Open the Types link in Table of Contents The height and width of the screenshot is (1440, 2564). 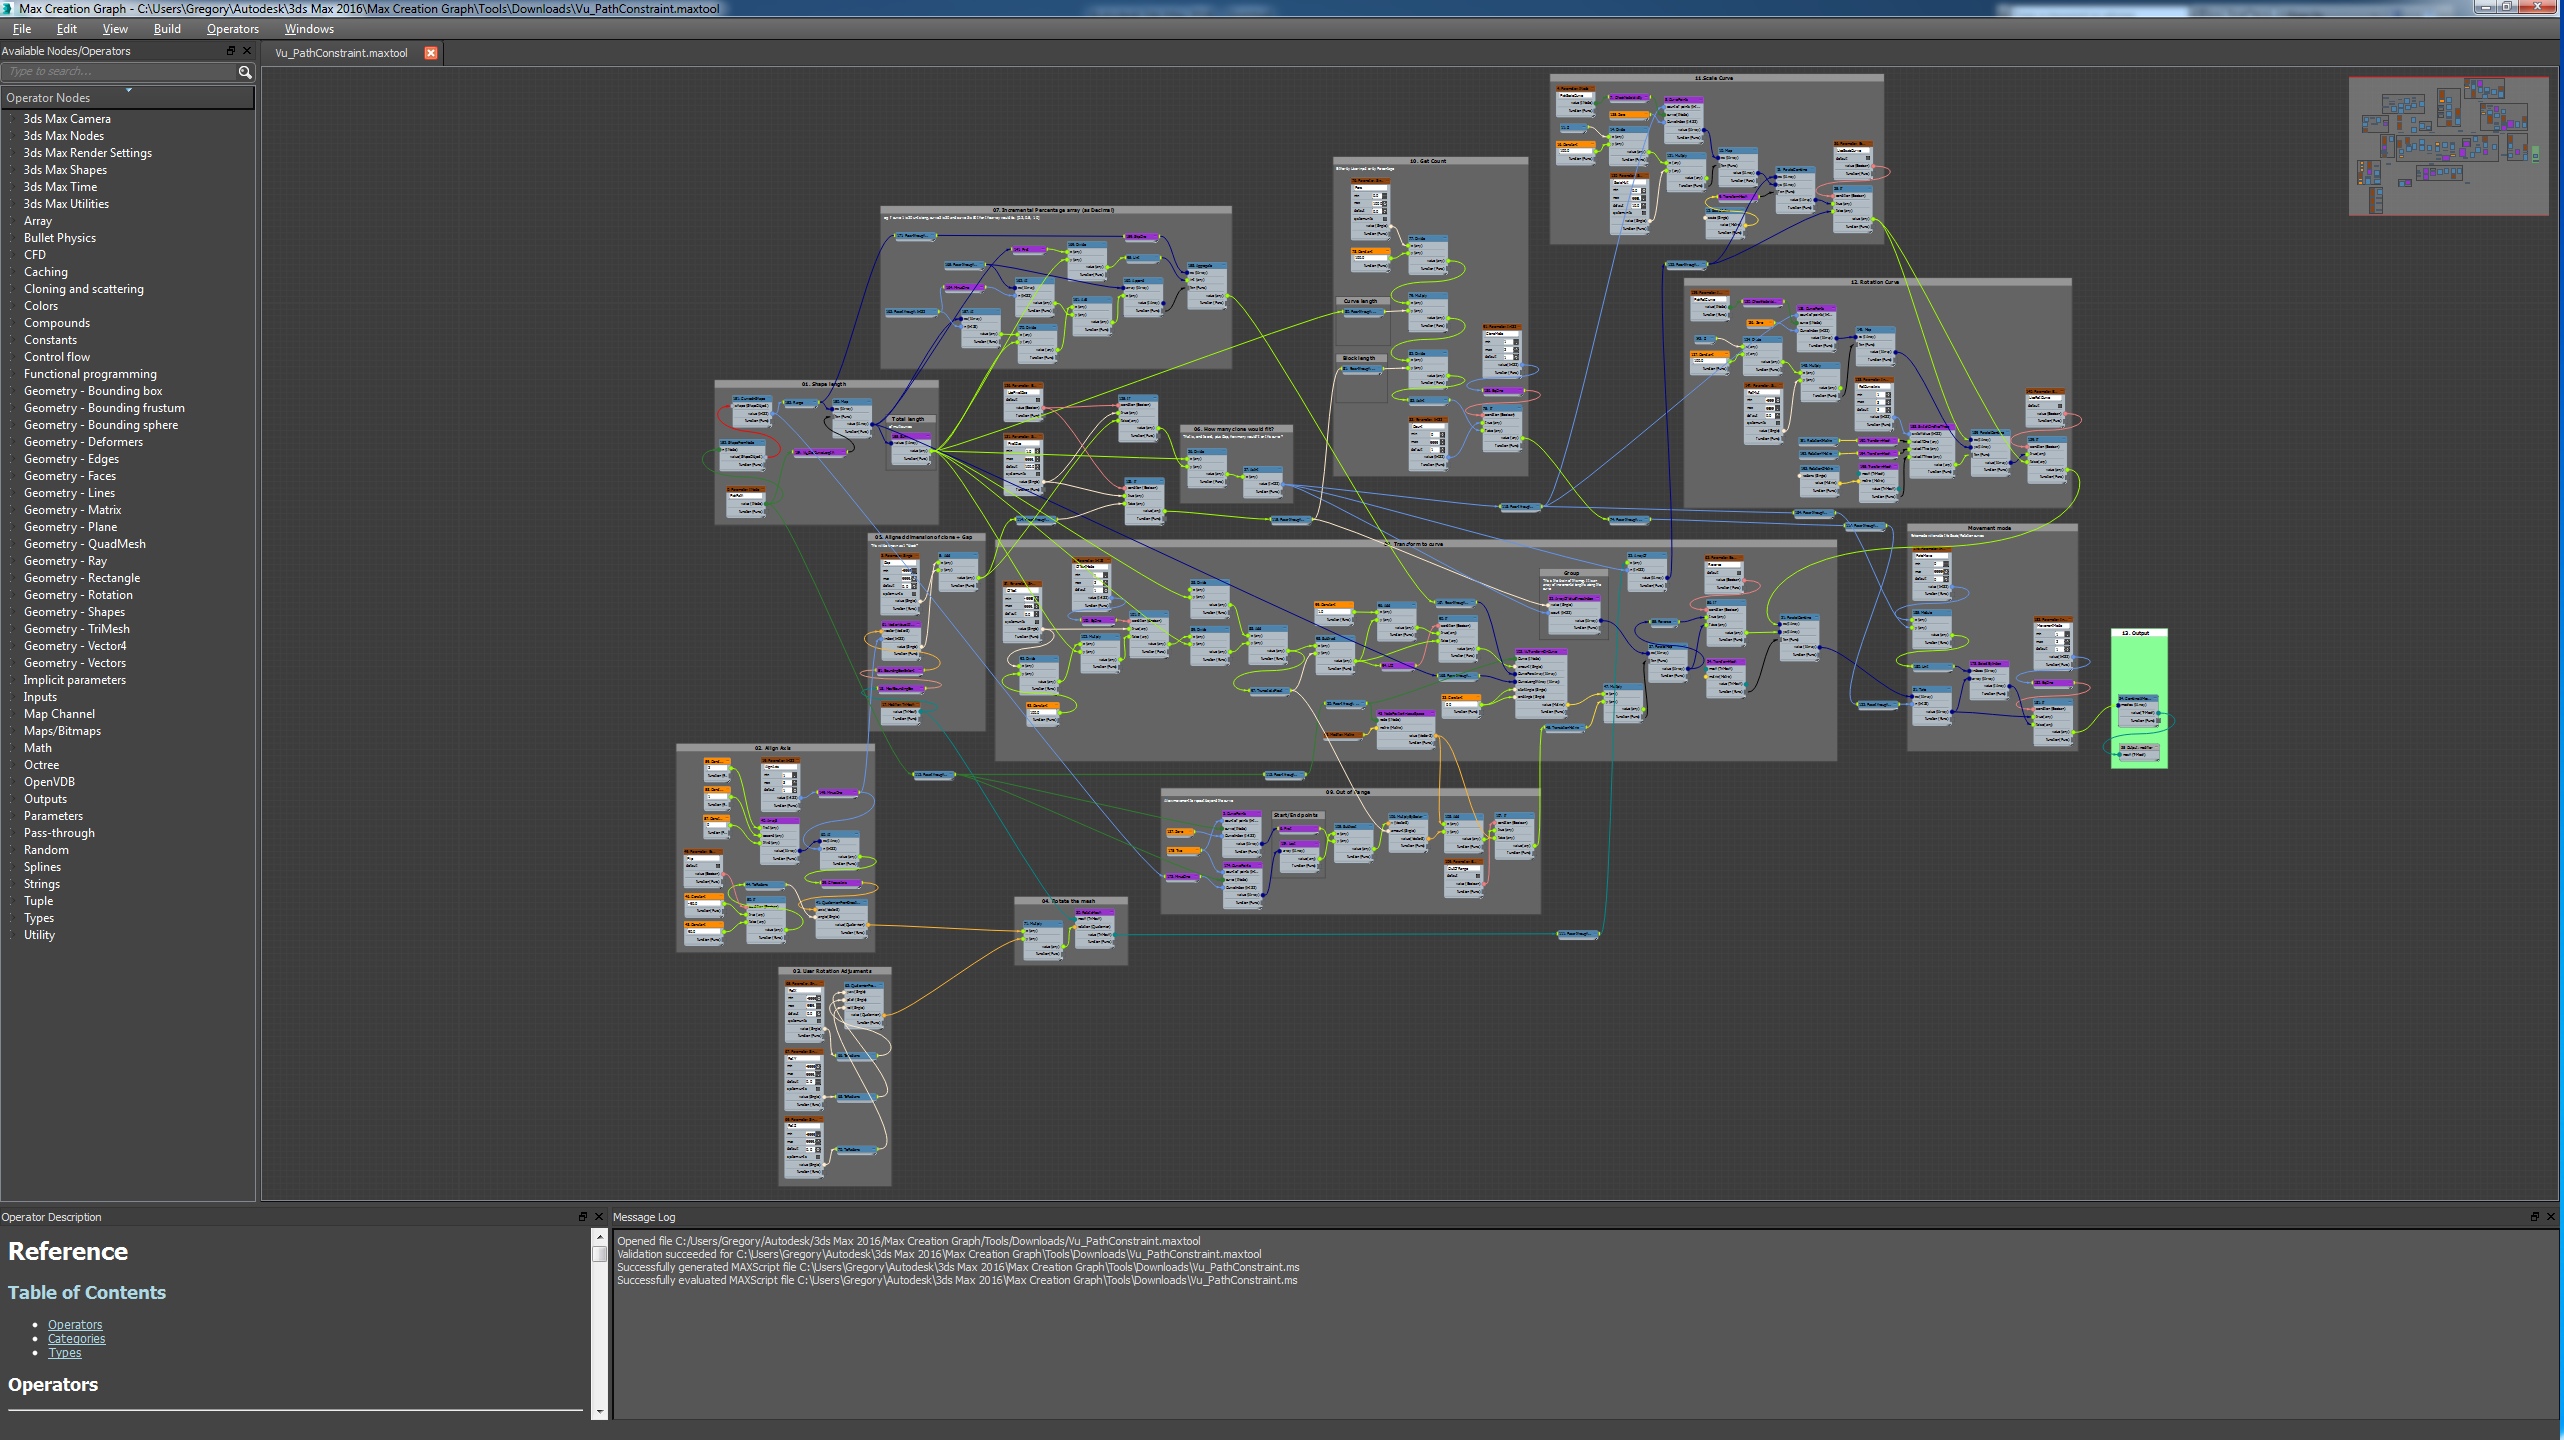click(65, 1353)
